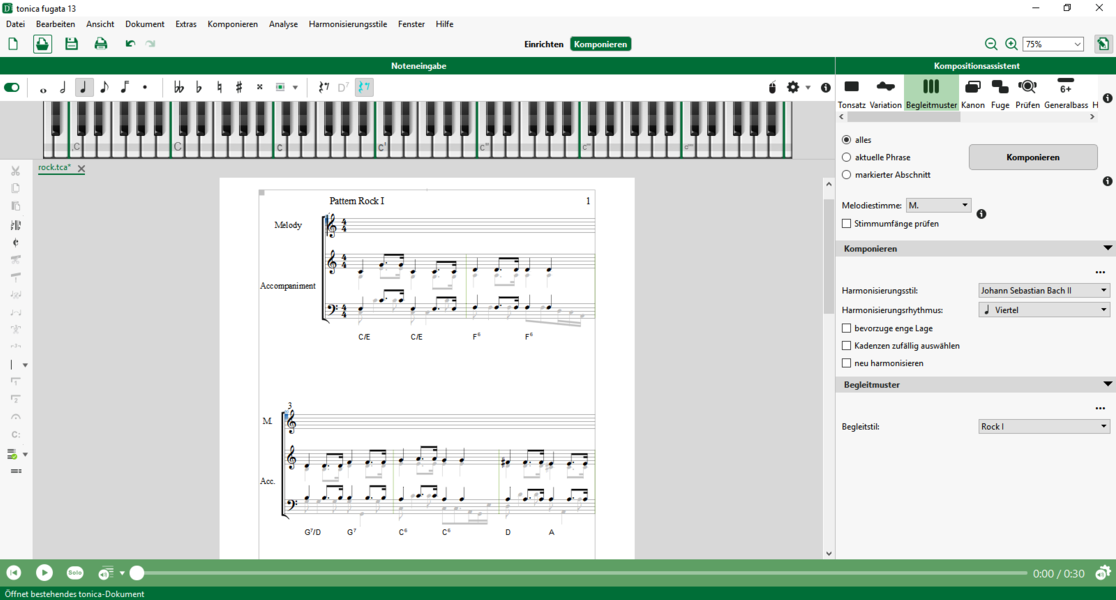Click the assistant tabs horizontal scrollbar
This screenshot has width=1116, height=600.
(x=904, y=117)
